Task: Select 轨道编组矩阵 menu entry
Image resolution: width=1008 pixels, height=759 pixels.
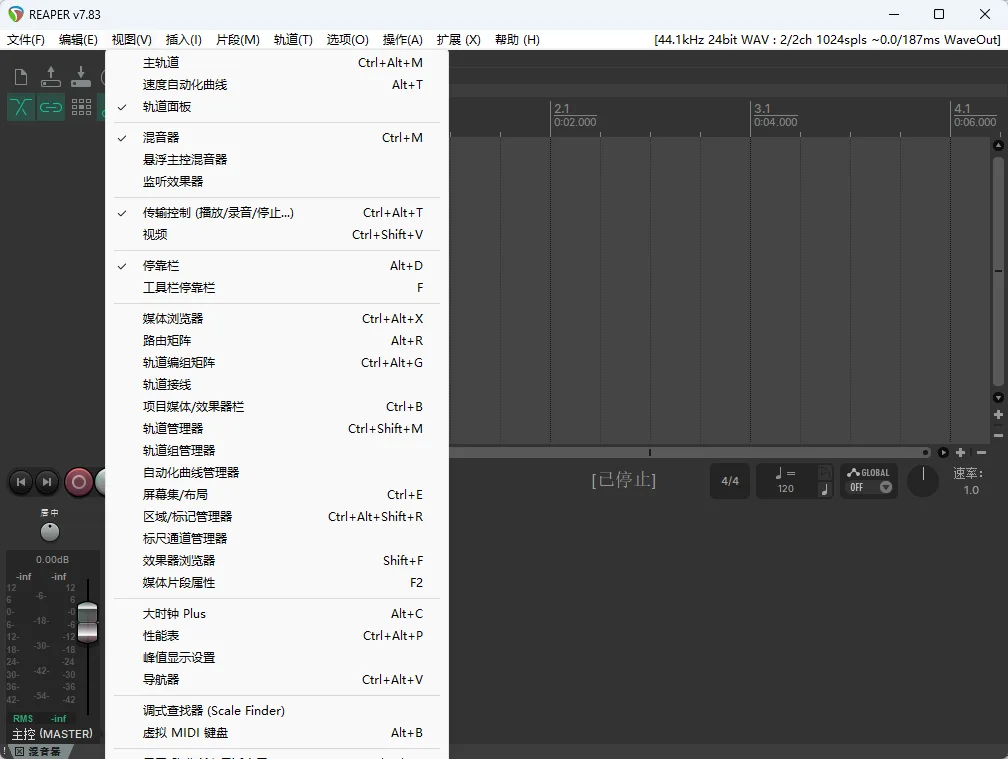Action: (x=277, y=362)
